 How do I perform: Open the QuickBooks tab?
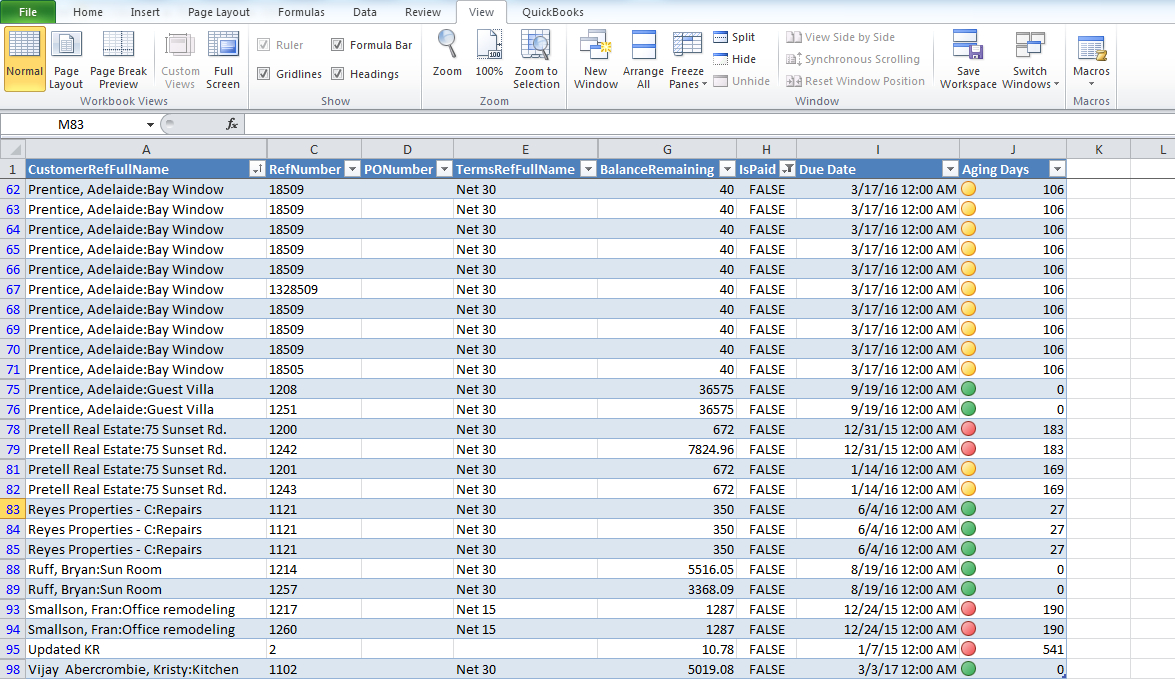[554, 13]
